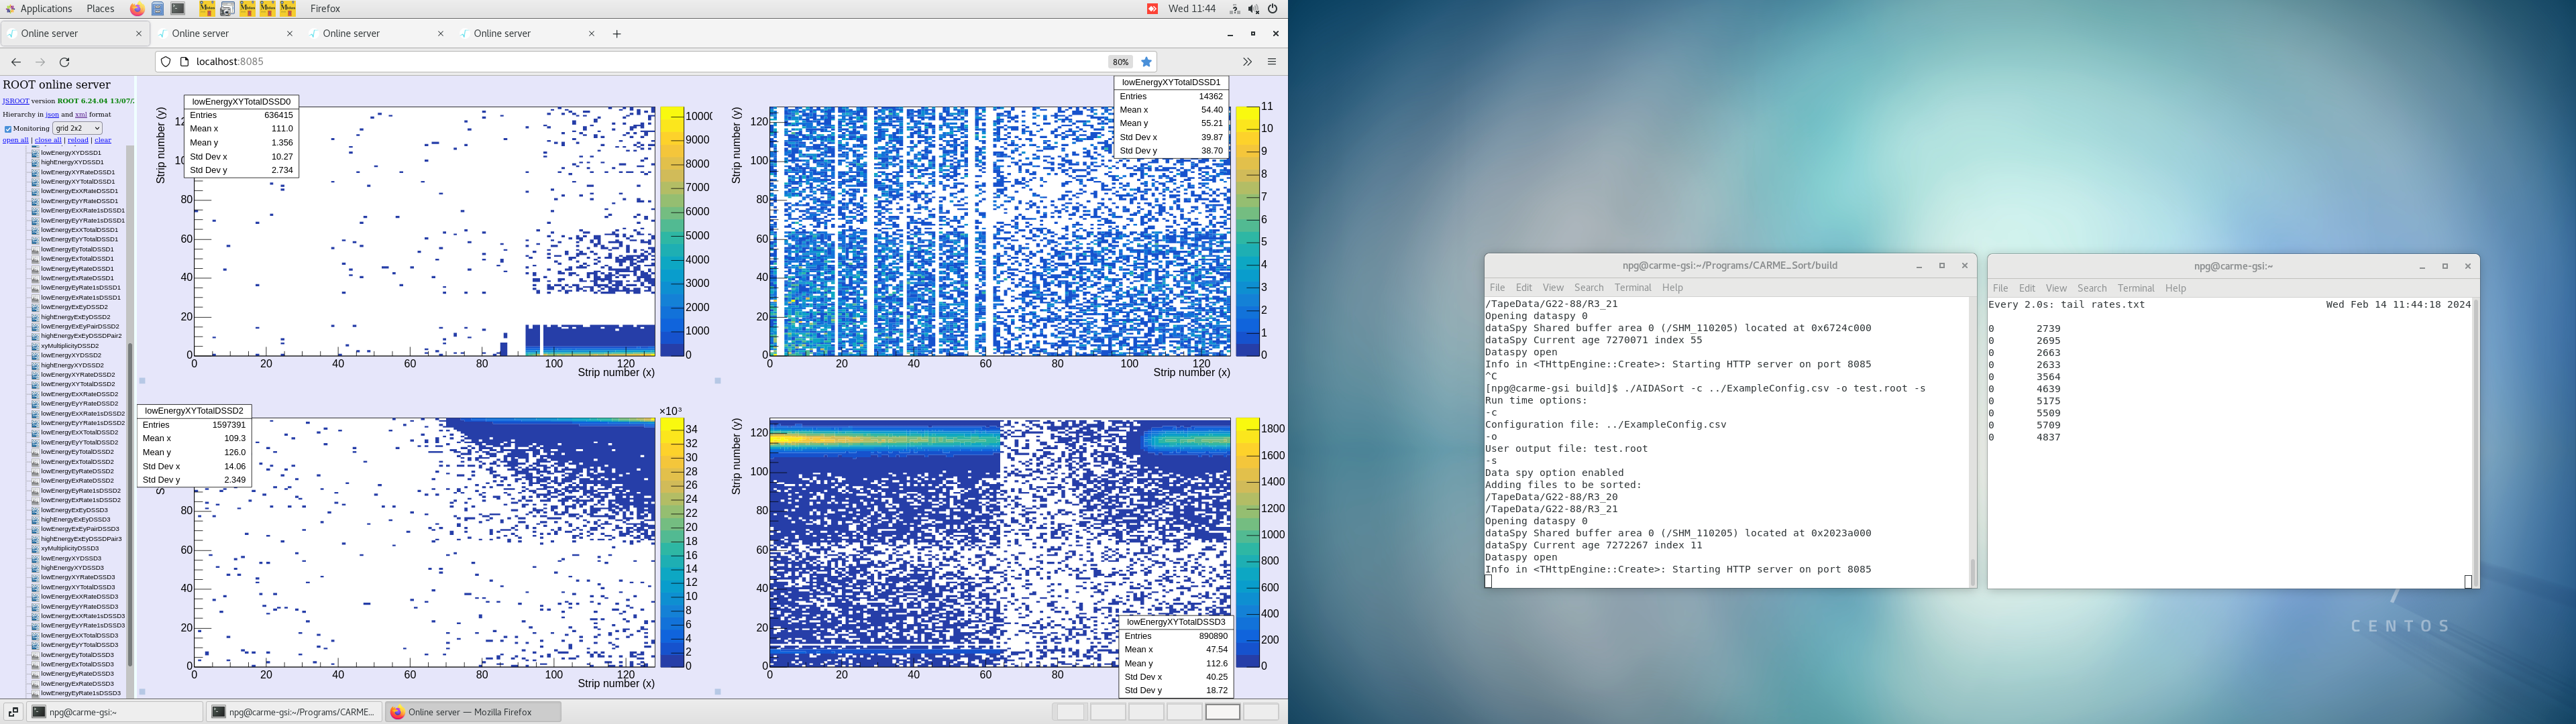
Task: Open the grid 2x2 layout dropdown
Action: pyautogui.click(x=77, y=128)
